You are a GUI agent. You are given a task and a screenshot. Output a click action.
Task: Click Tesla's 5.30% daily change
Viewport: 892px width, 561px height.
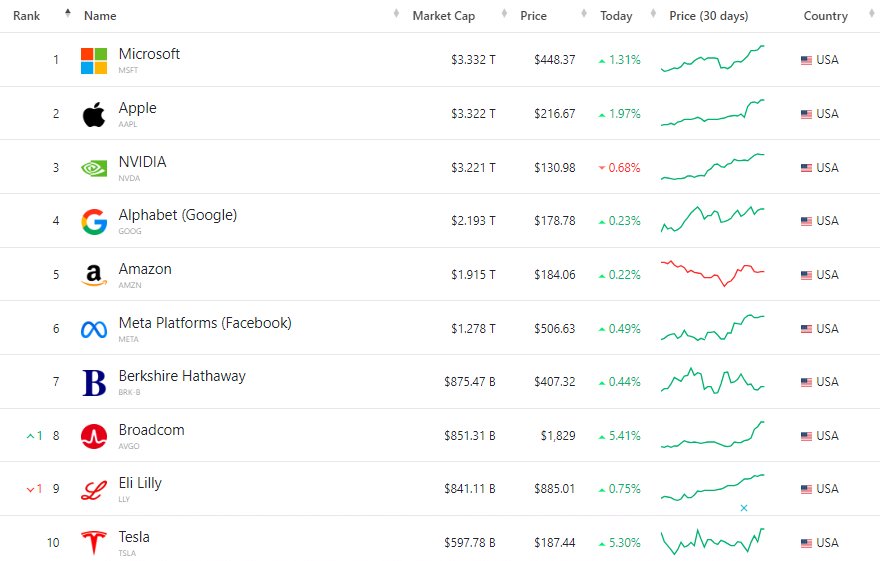pos(620,543)
